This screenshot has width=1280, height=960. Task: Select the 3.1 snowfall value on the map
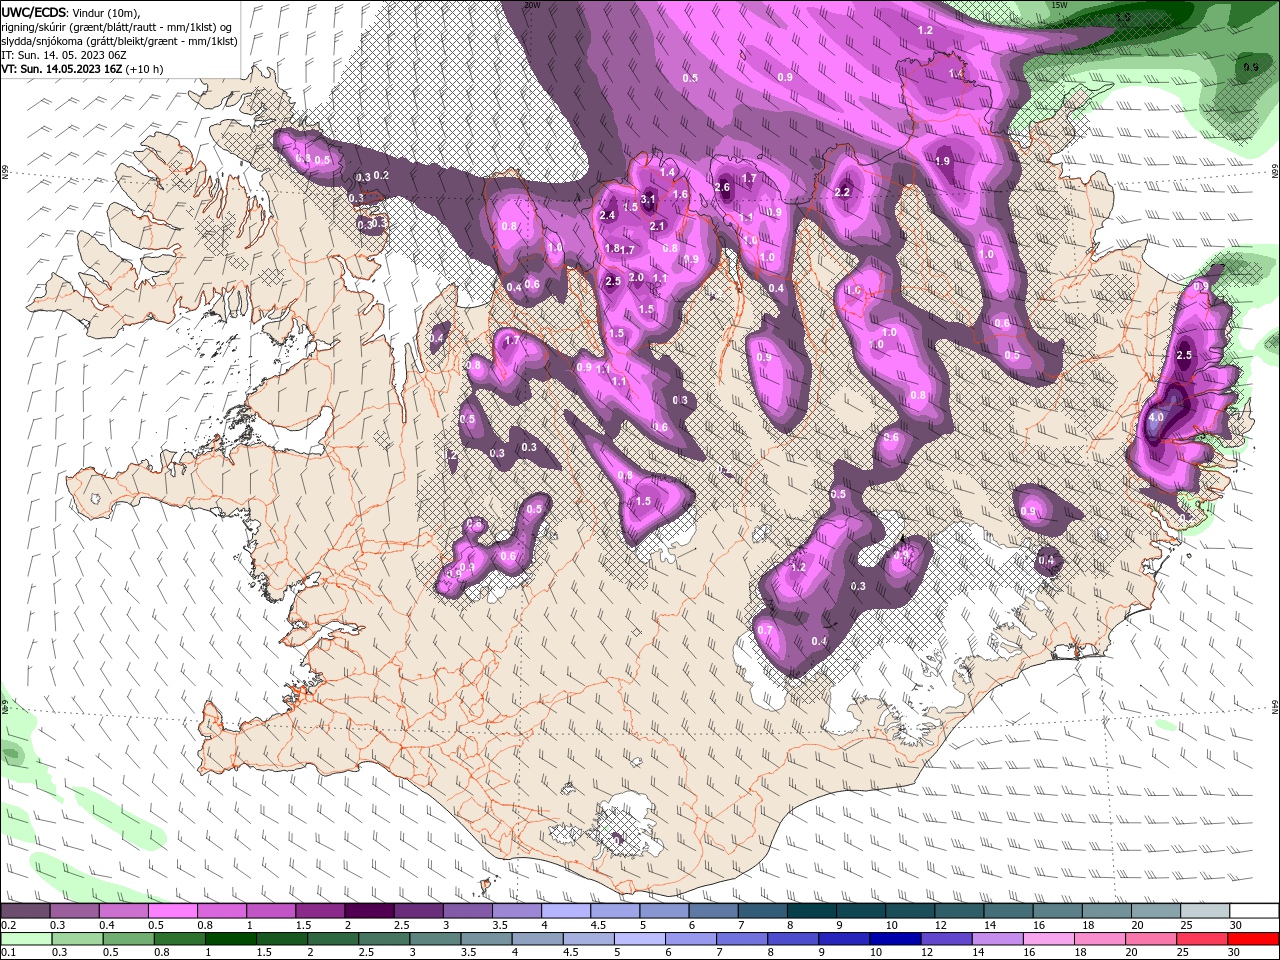click(x=648, y=200)
